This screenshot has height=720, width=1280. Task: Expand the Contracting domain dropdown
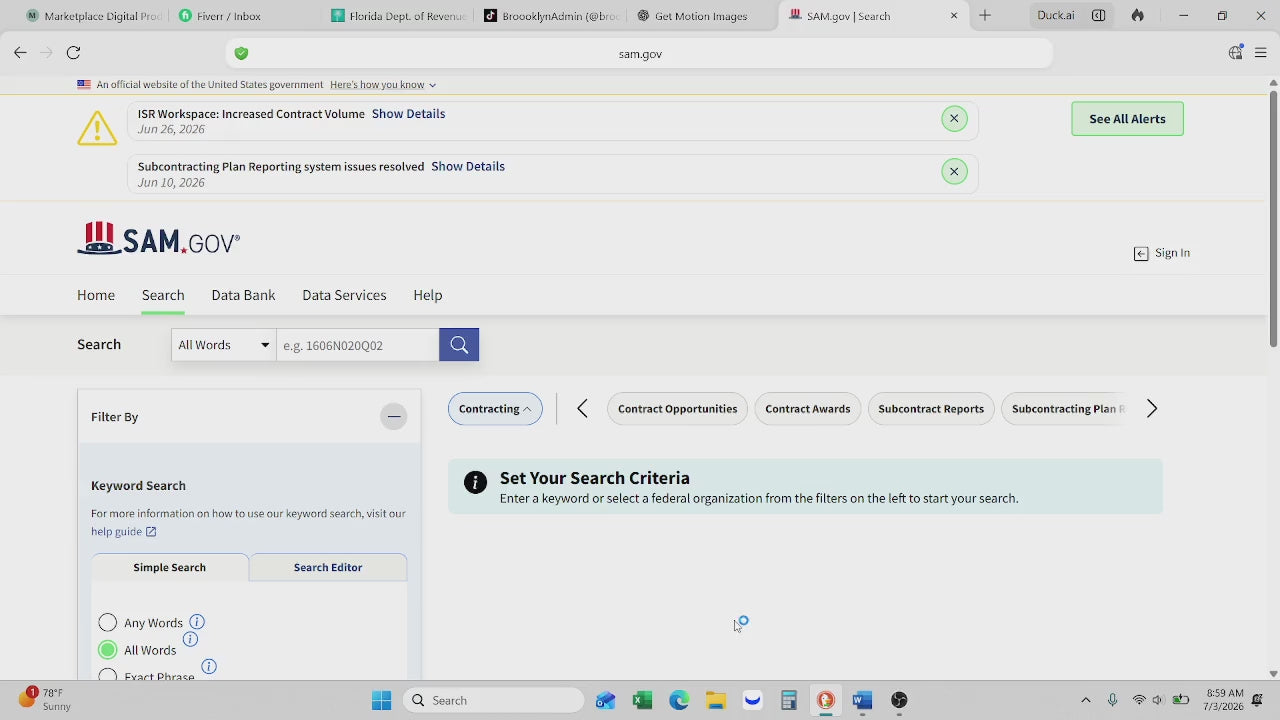click(x=495, y=409)
